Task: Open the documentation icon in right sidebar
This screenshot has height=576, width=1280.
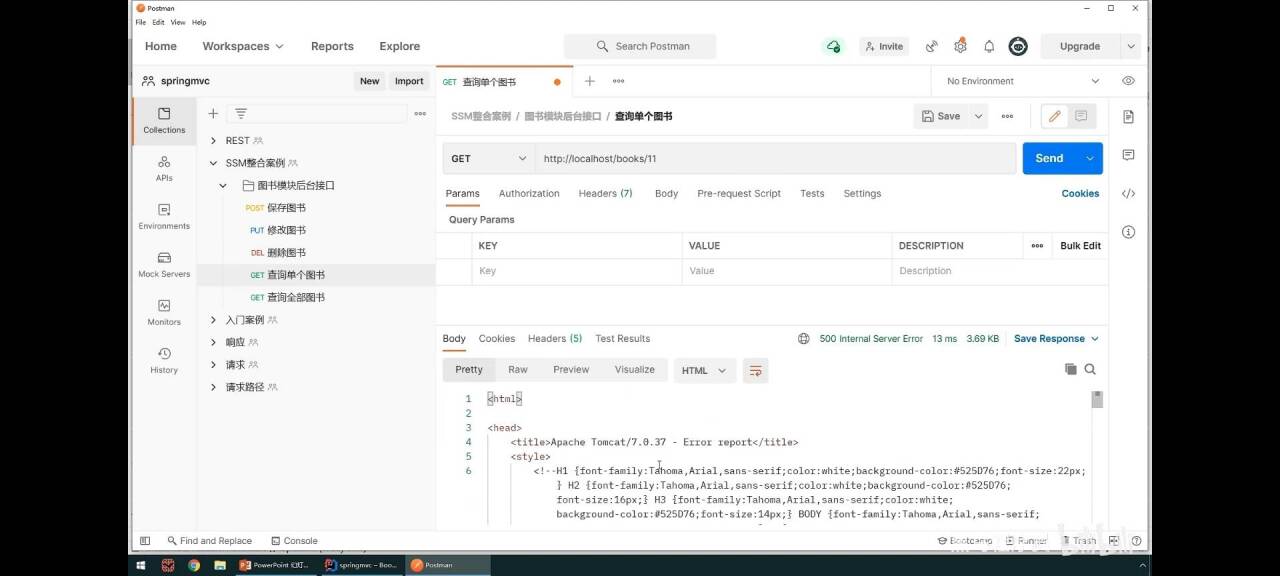Action: tap(1128, 117)
